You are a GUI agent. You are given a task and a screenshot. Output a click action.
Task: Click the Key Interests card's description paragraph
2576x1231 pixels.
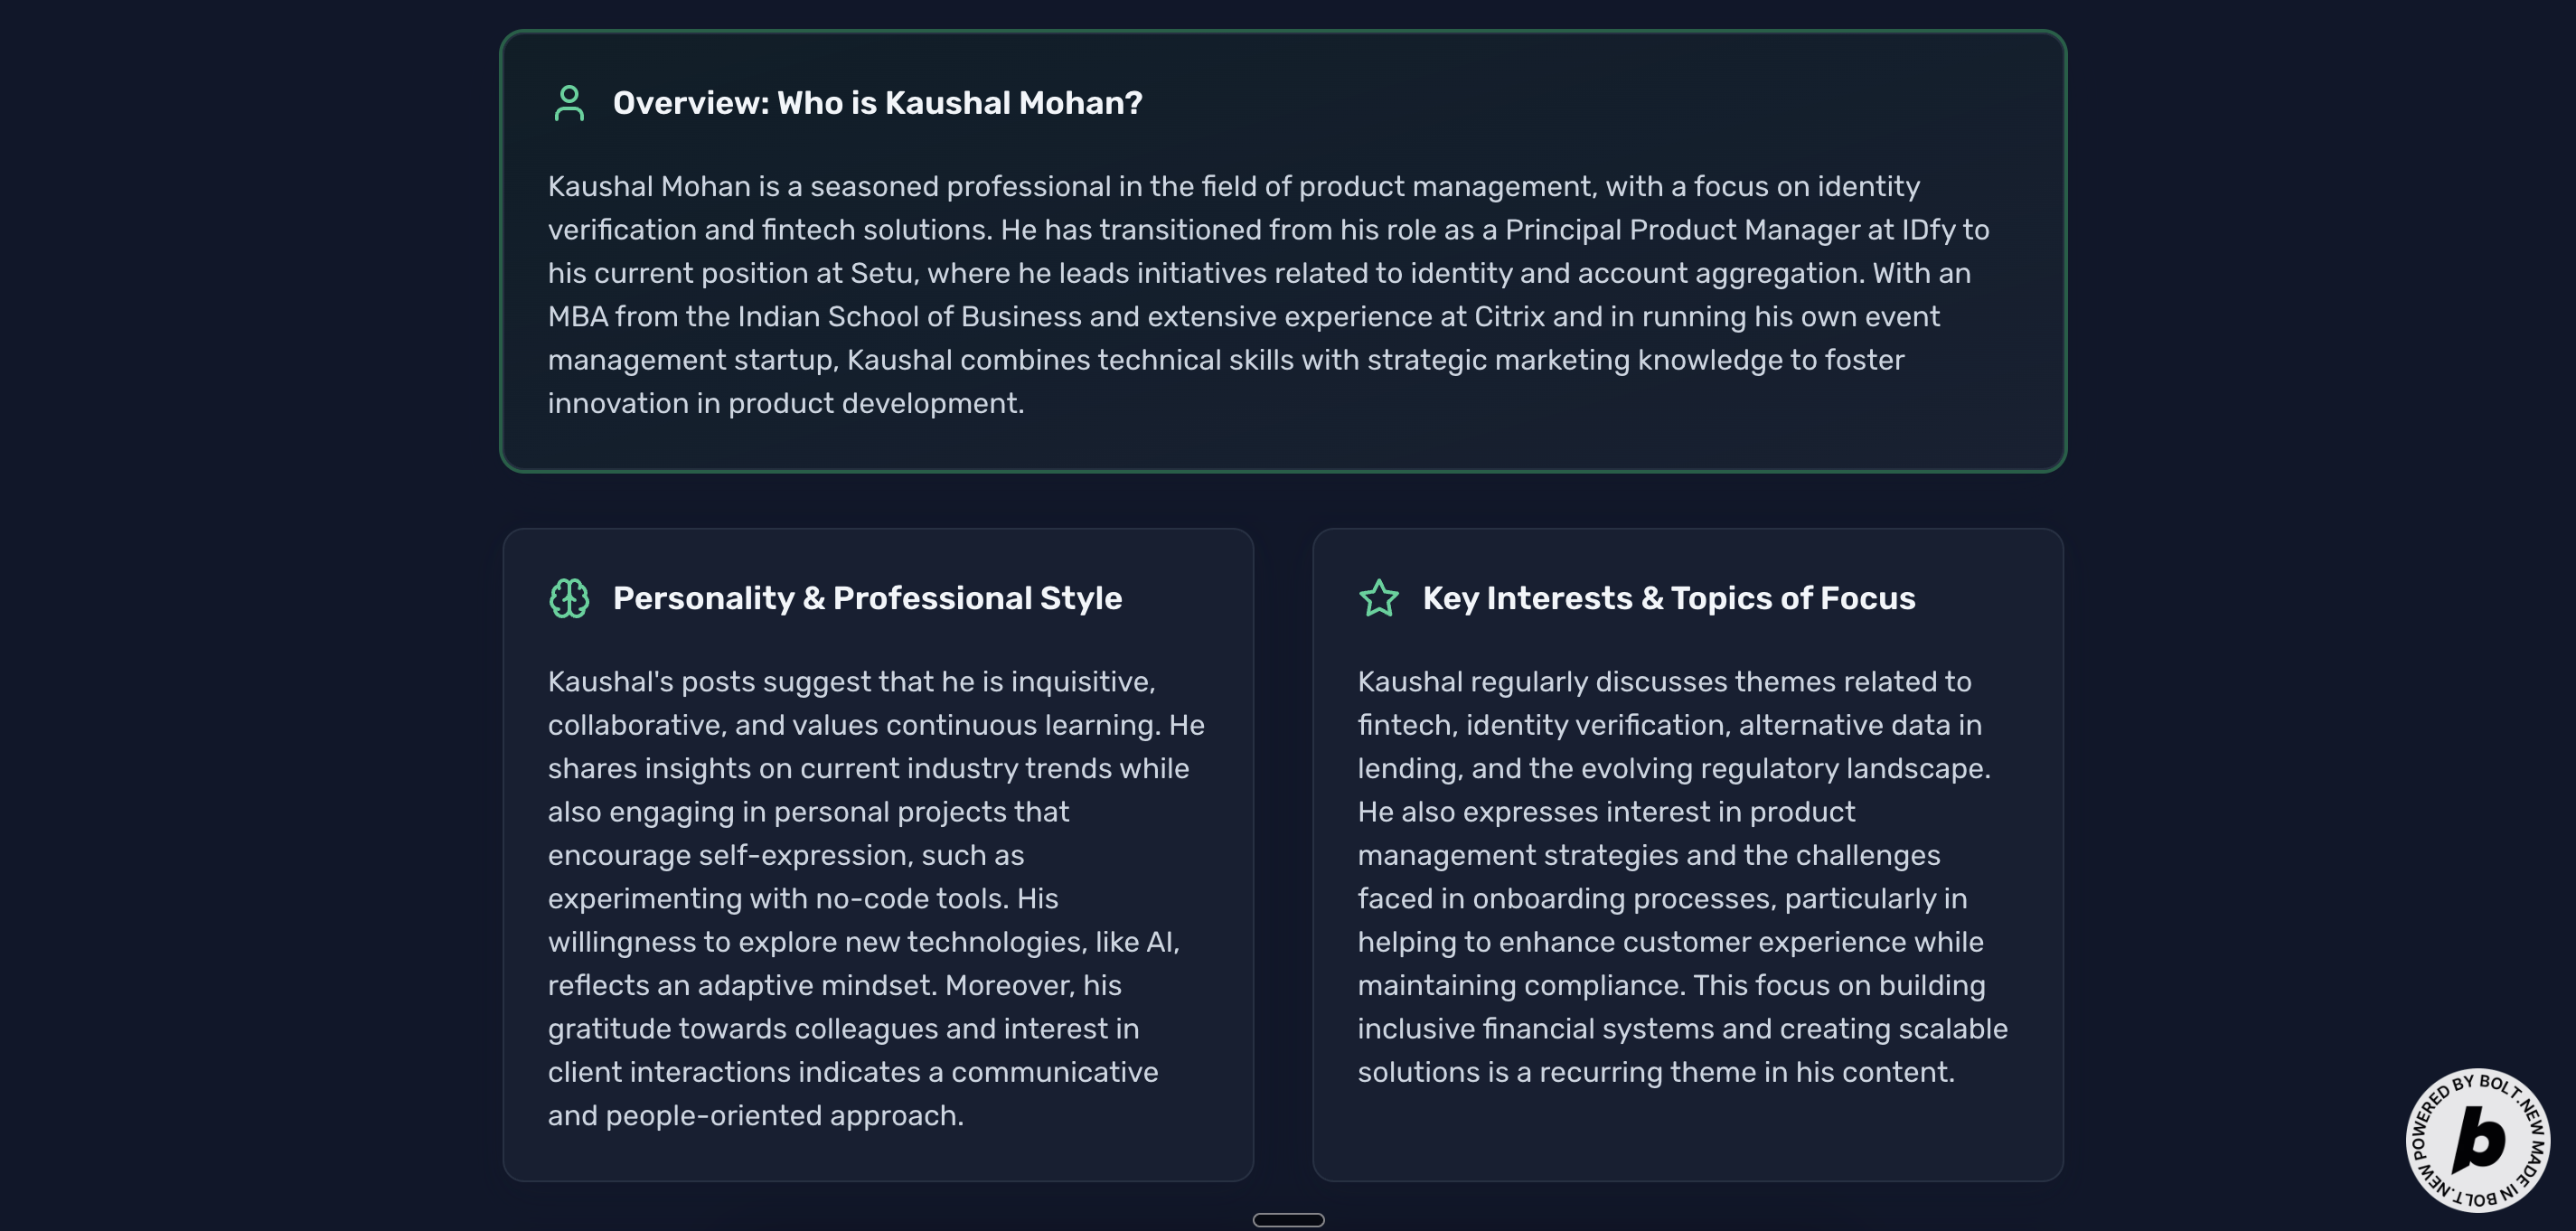point(1683,876)
